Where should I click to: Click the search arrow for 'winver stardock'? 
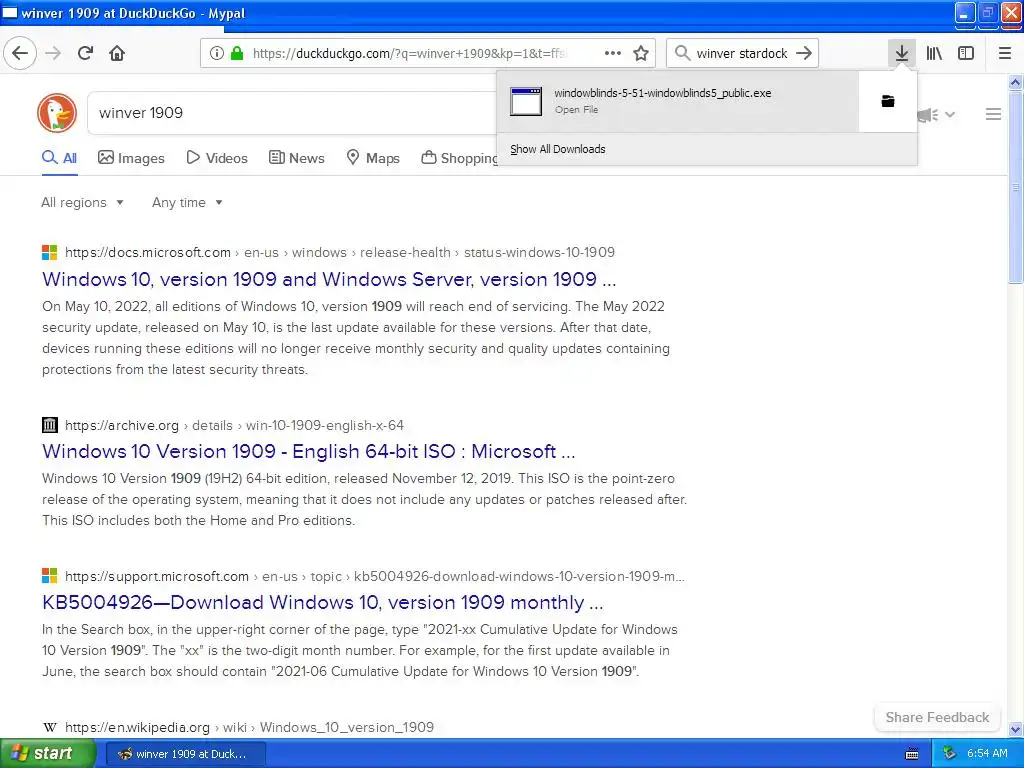coord(804,53)
